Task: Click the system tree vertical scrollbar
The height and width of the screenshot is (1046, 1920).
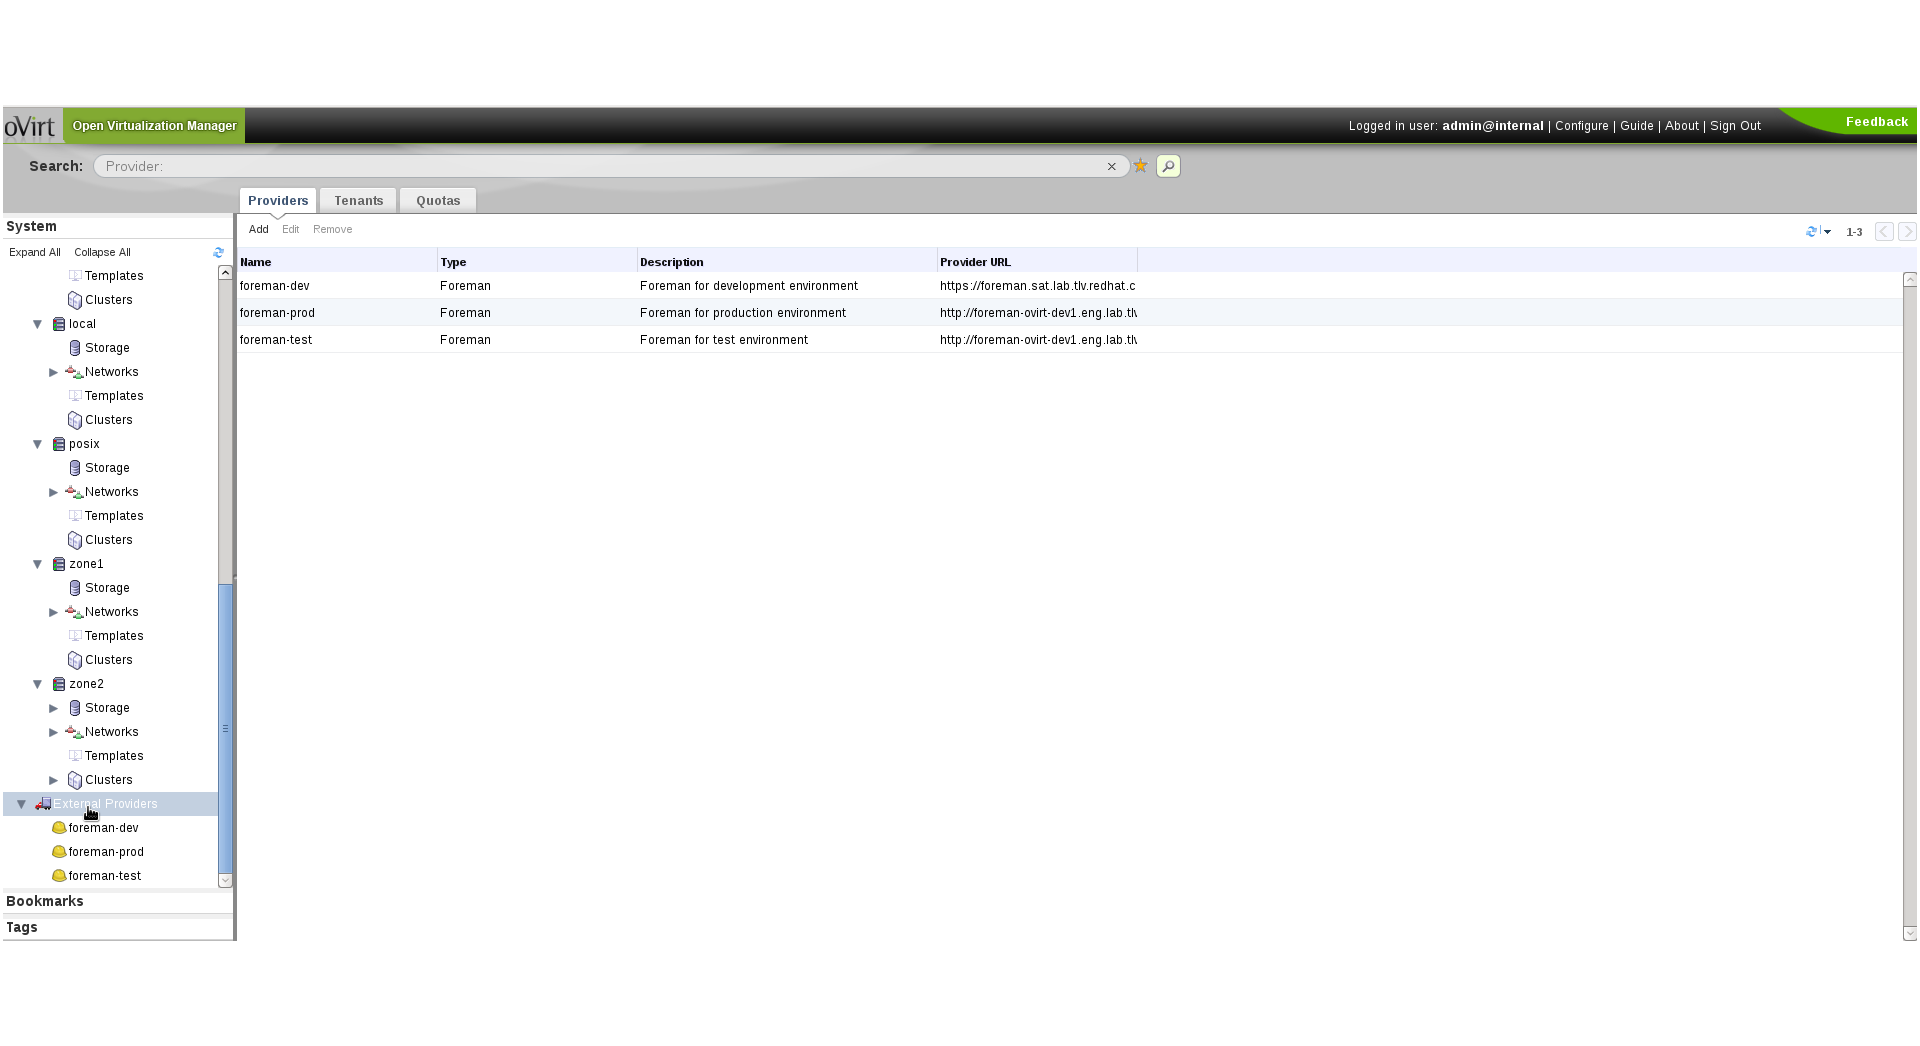Action: [x=225, y=730]
